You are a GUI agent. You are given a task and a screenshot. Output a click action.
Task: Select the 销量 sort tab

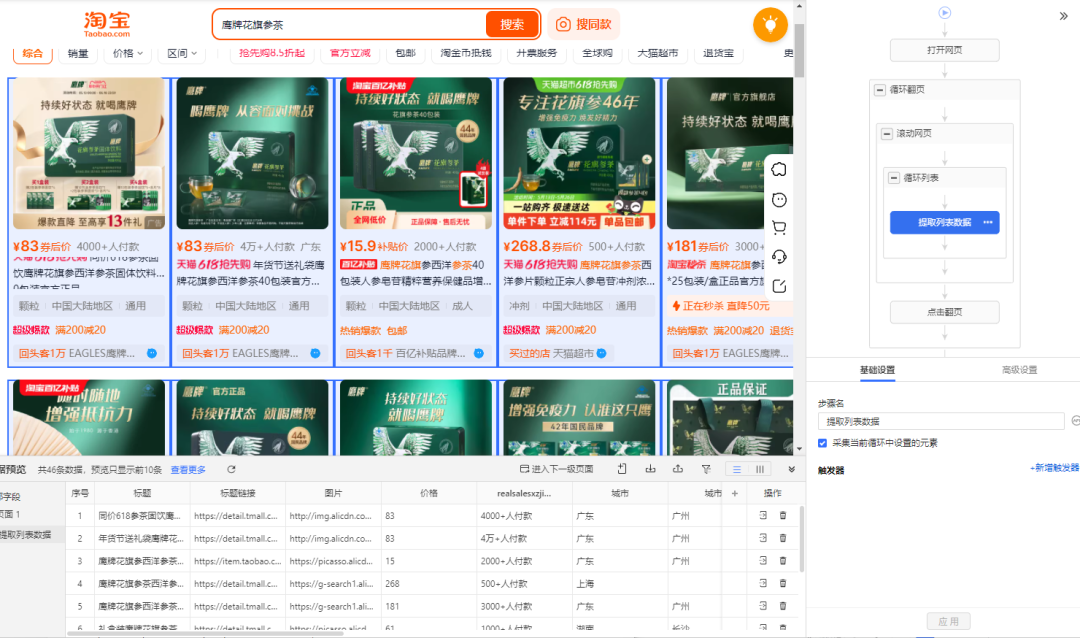point(77,53)
